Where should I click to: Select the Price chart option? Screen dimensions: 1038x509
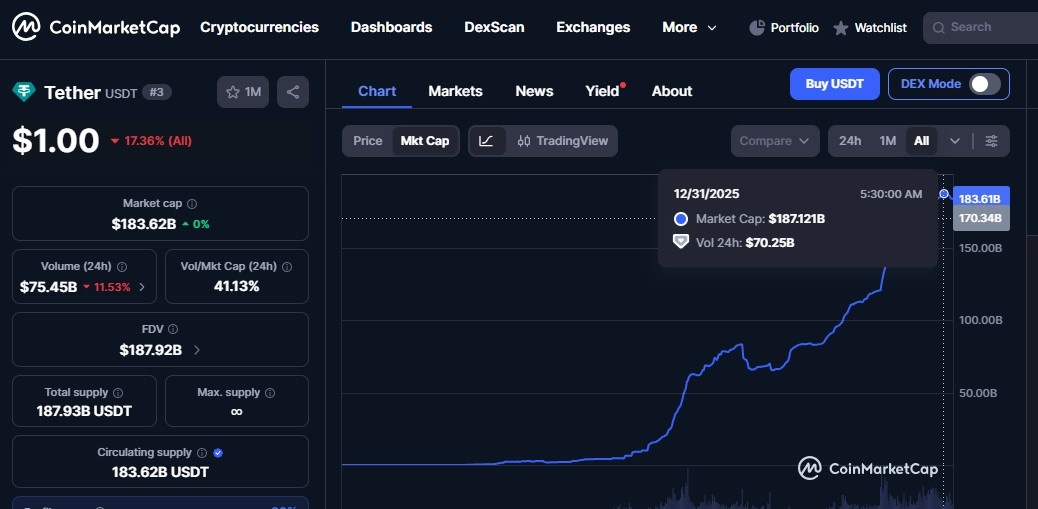click(367, 141)
